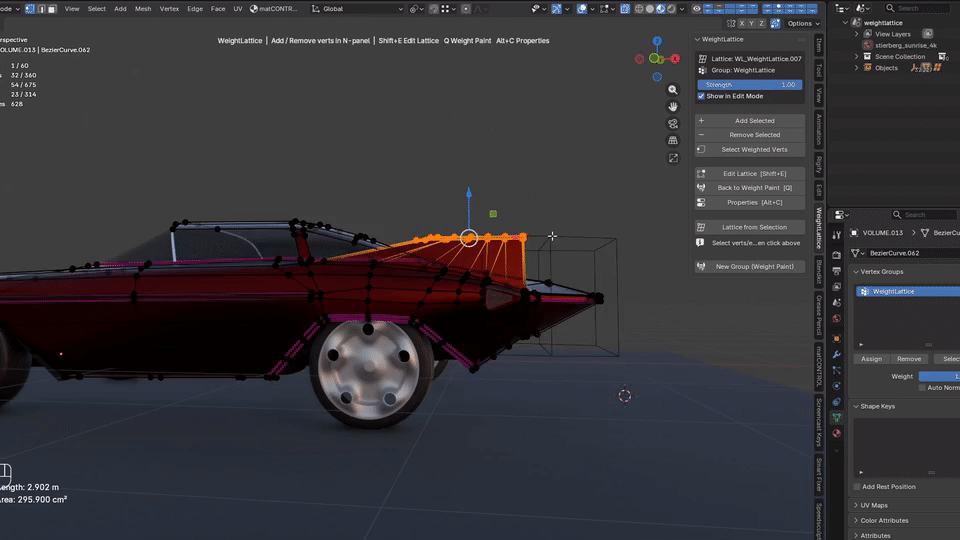Switch perspective/orthographic grid icon
This screenshot has height=540, width=960.
[x=673, y=141]
